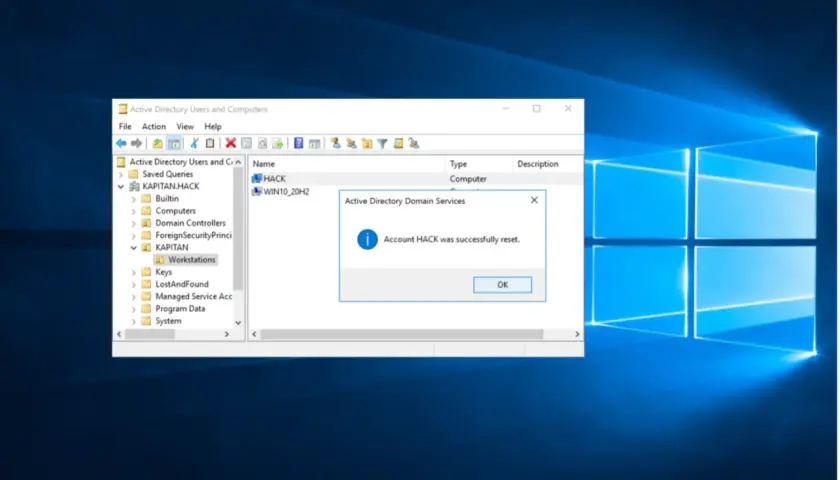Viewport: 840px width, 480px height.
Task: Click the Cut scissors icon
Action: 194,143
